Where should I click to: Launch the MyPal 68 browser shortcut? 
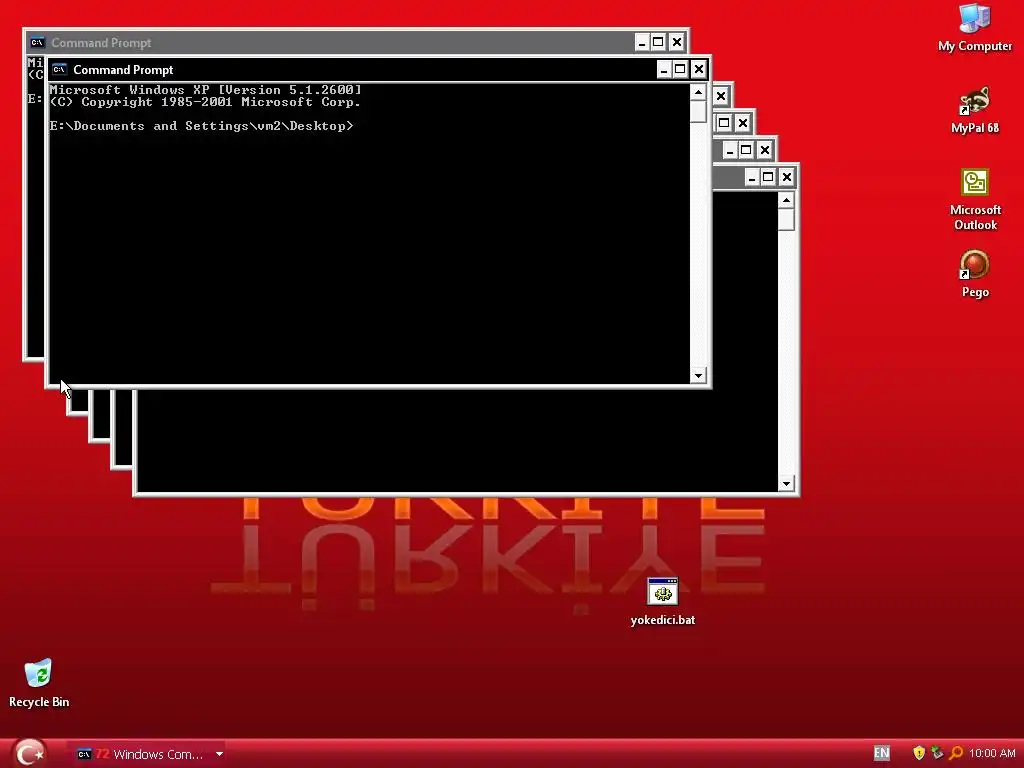[974, 110]
